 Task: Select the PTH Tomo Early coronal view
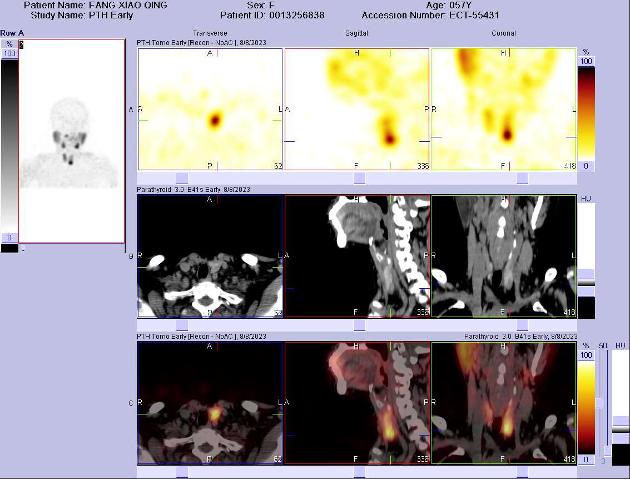503,110
